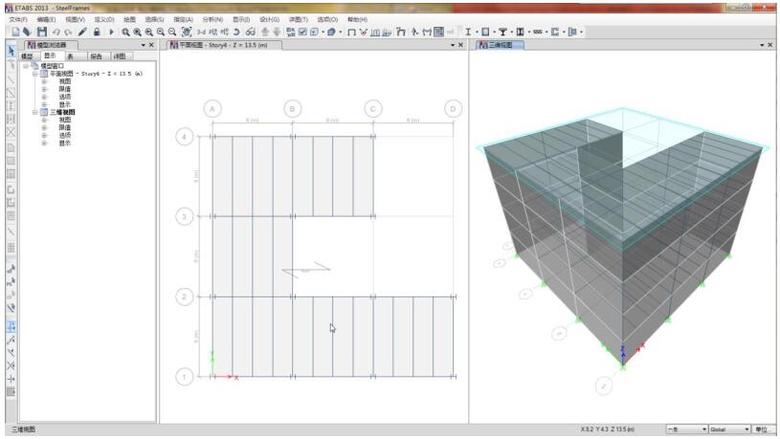Switch to the 显示 tab in model explorer

(49, 56)
